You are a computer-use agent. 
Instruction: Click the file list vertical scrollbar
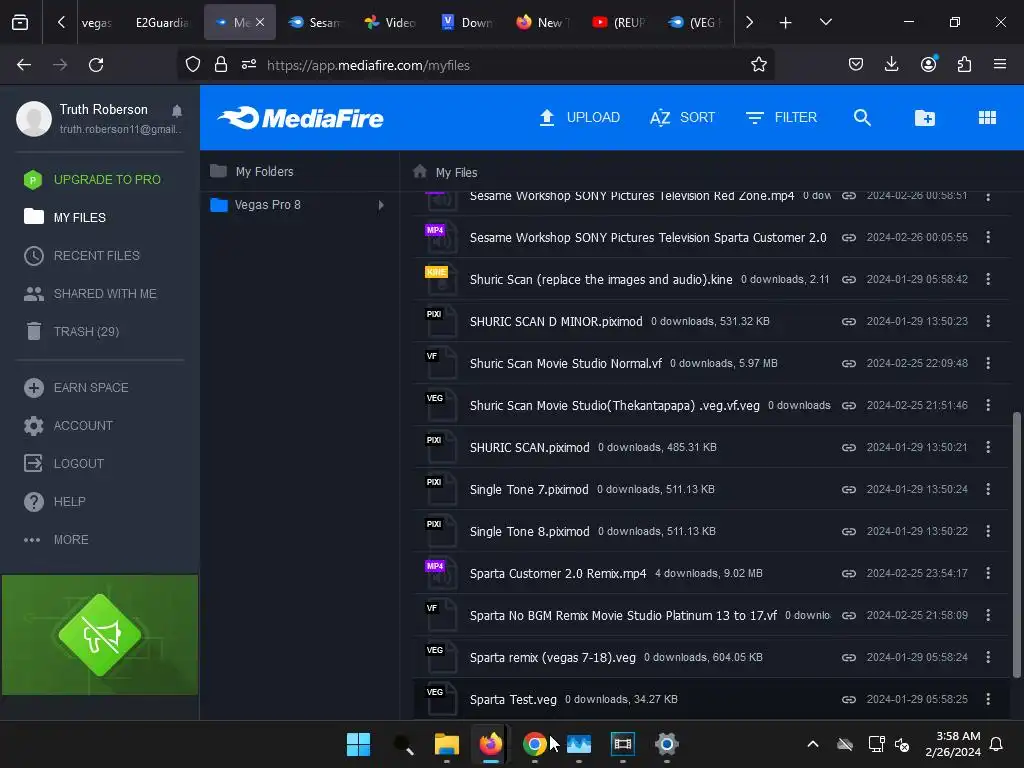(x=1016, y=545)
